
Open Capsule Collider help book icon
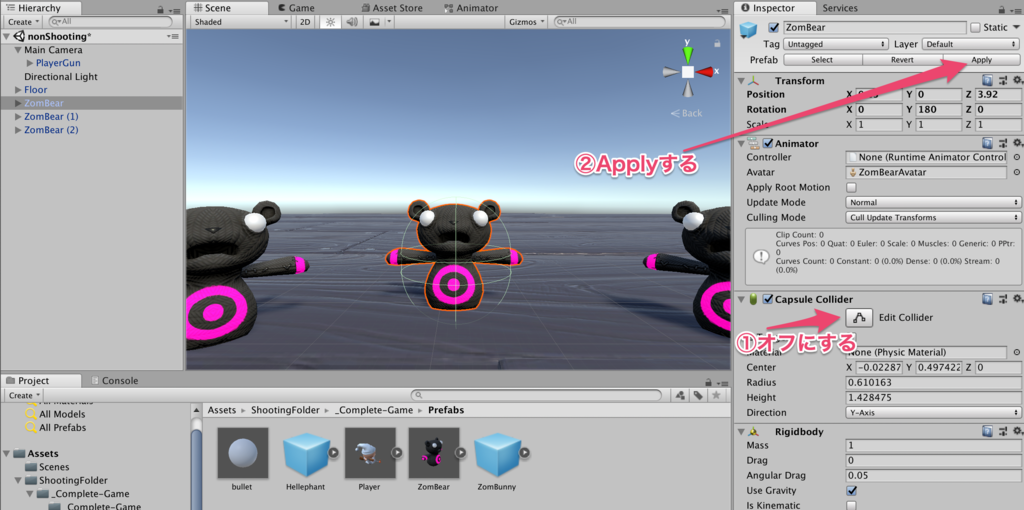[987, 299]
